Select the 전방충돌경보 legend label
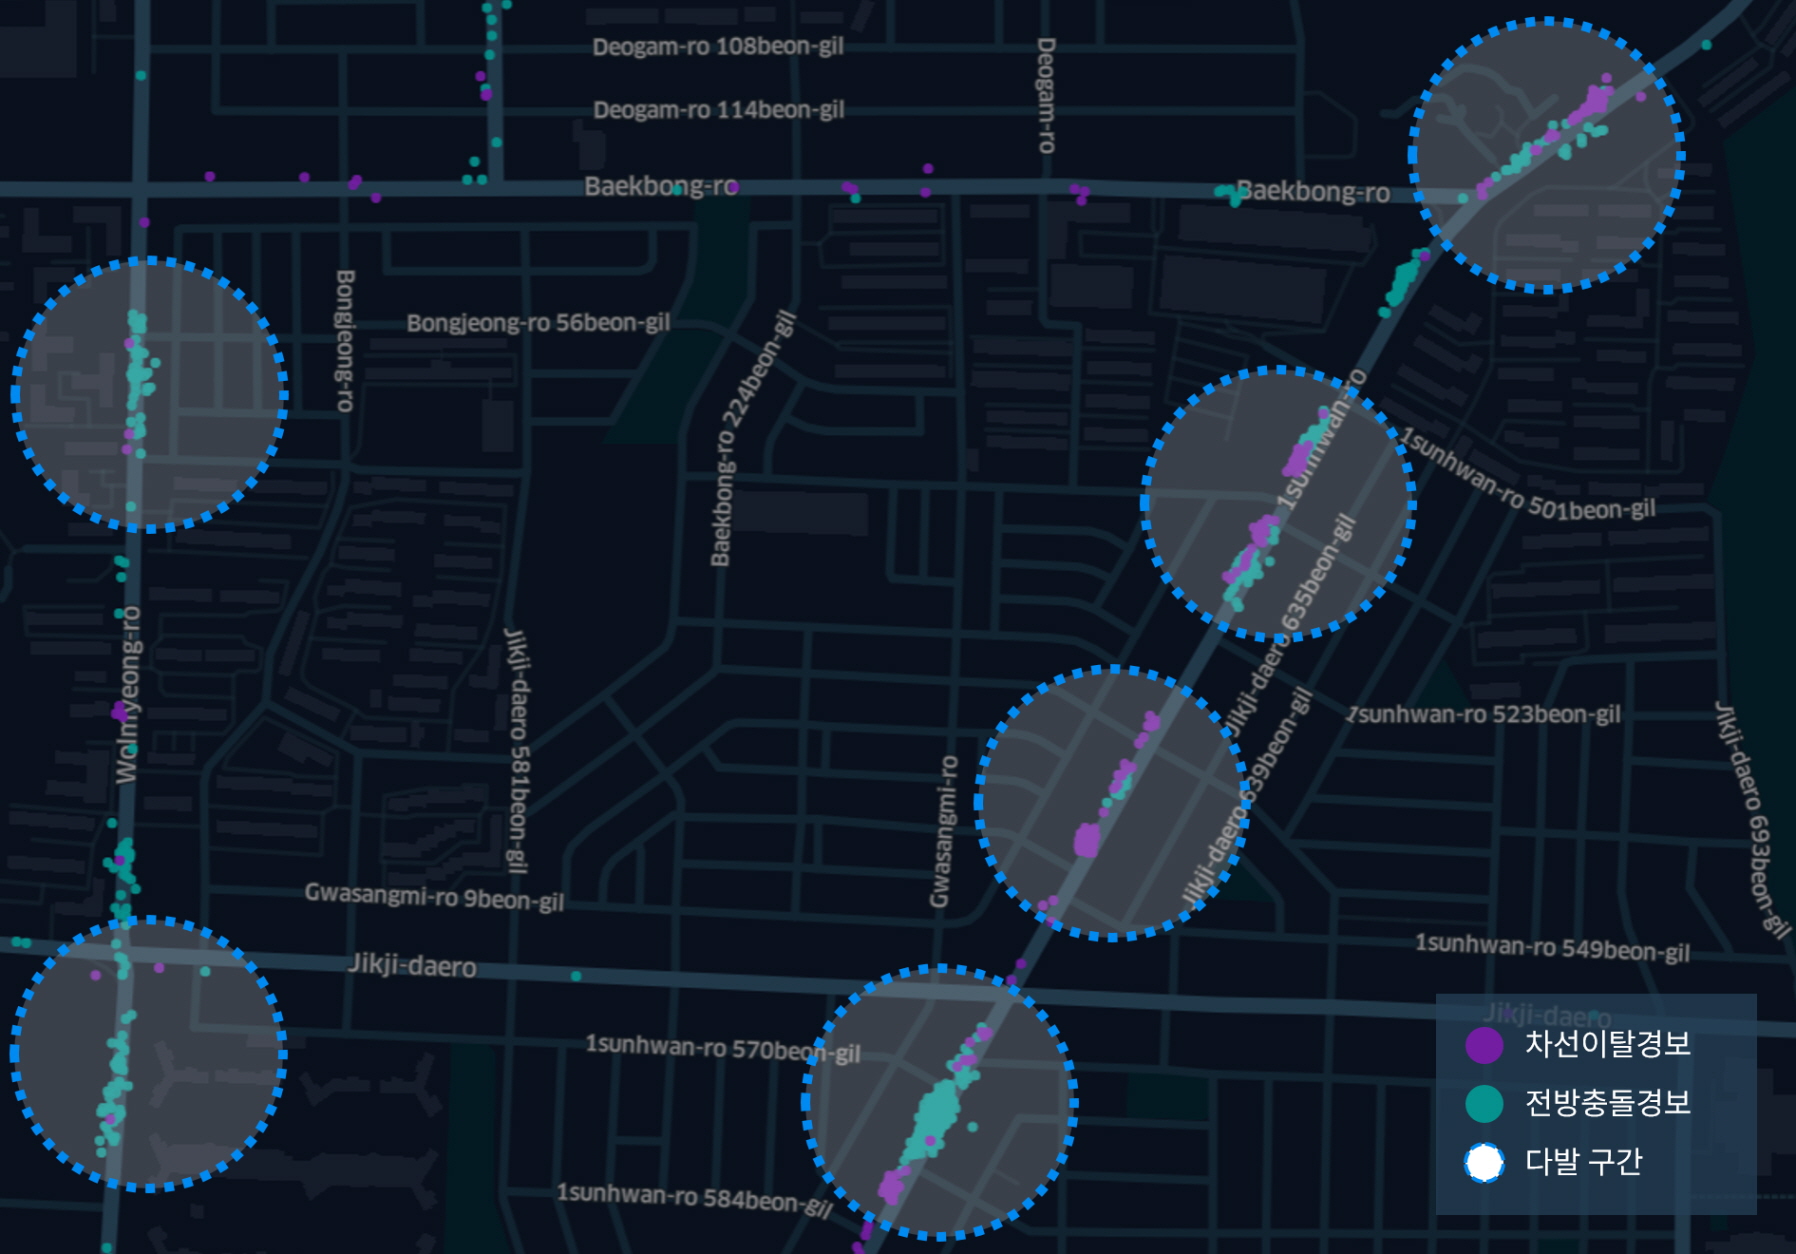 [x=1607, y=1103]
